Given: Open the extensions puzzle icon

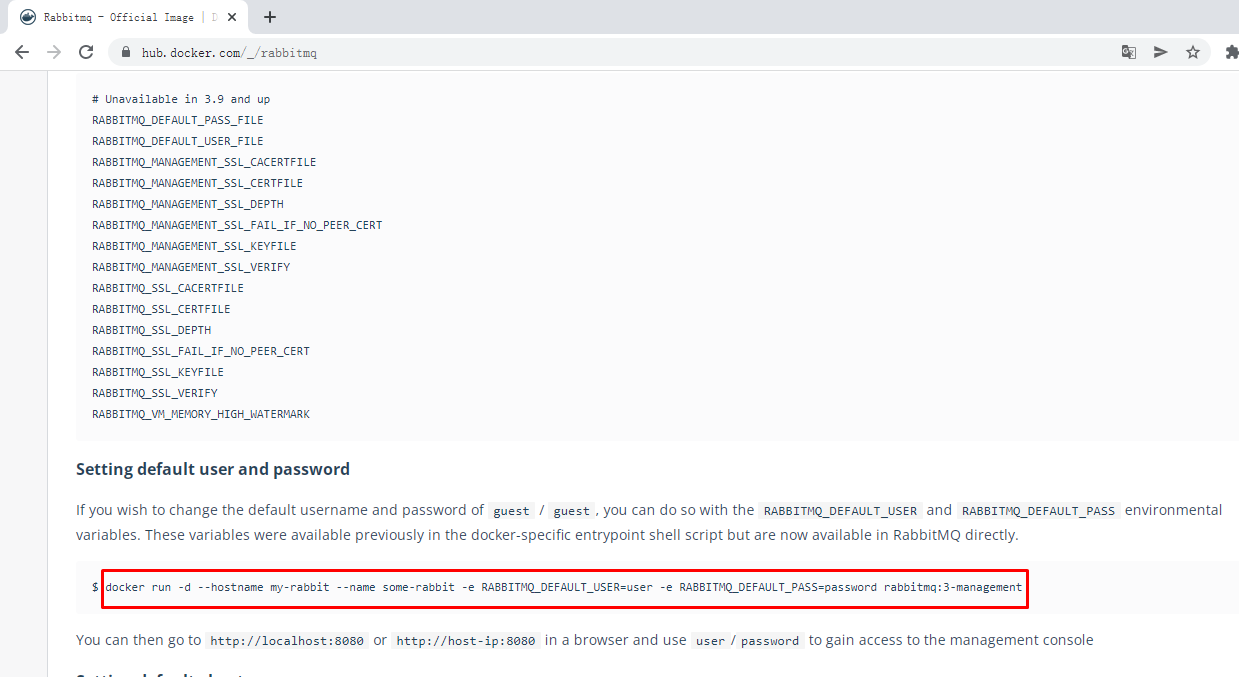Looking at the screenshot, I should coord(1231,52).
